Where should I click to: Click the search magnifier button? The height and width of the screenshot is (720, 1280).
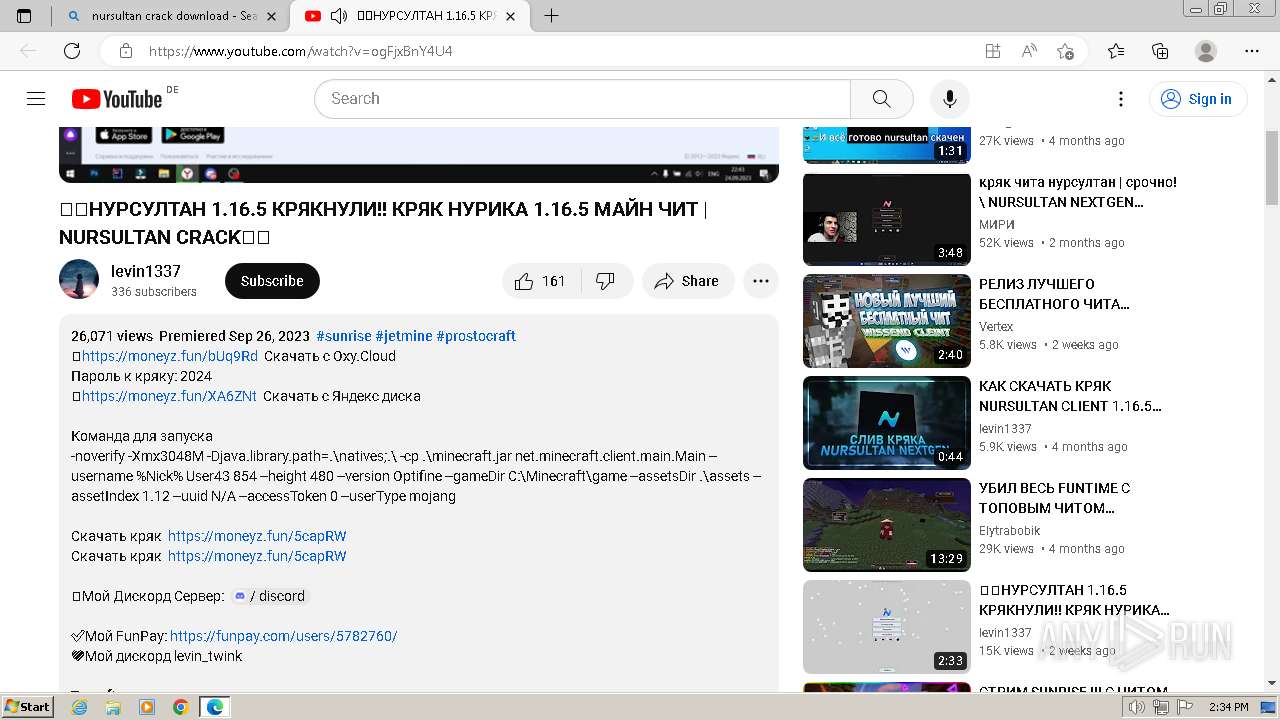point(881,98)
